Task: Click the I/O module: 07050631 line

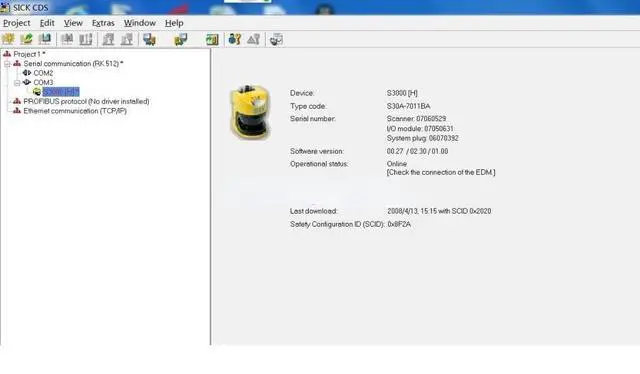Action: click(420, 129)
